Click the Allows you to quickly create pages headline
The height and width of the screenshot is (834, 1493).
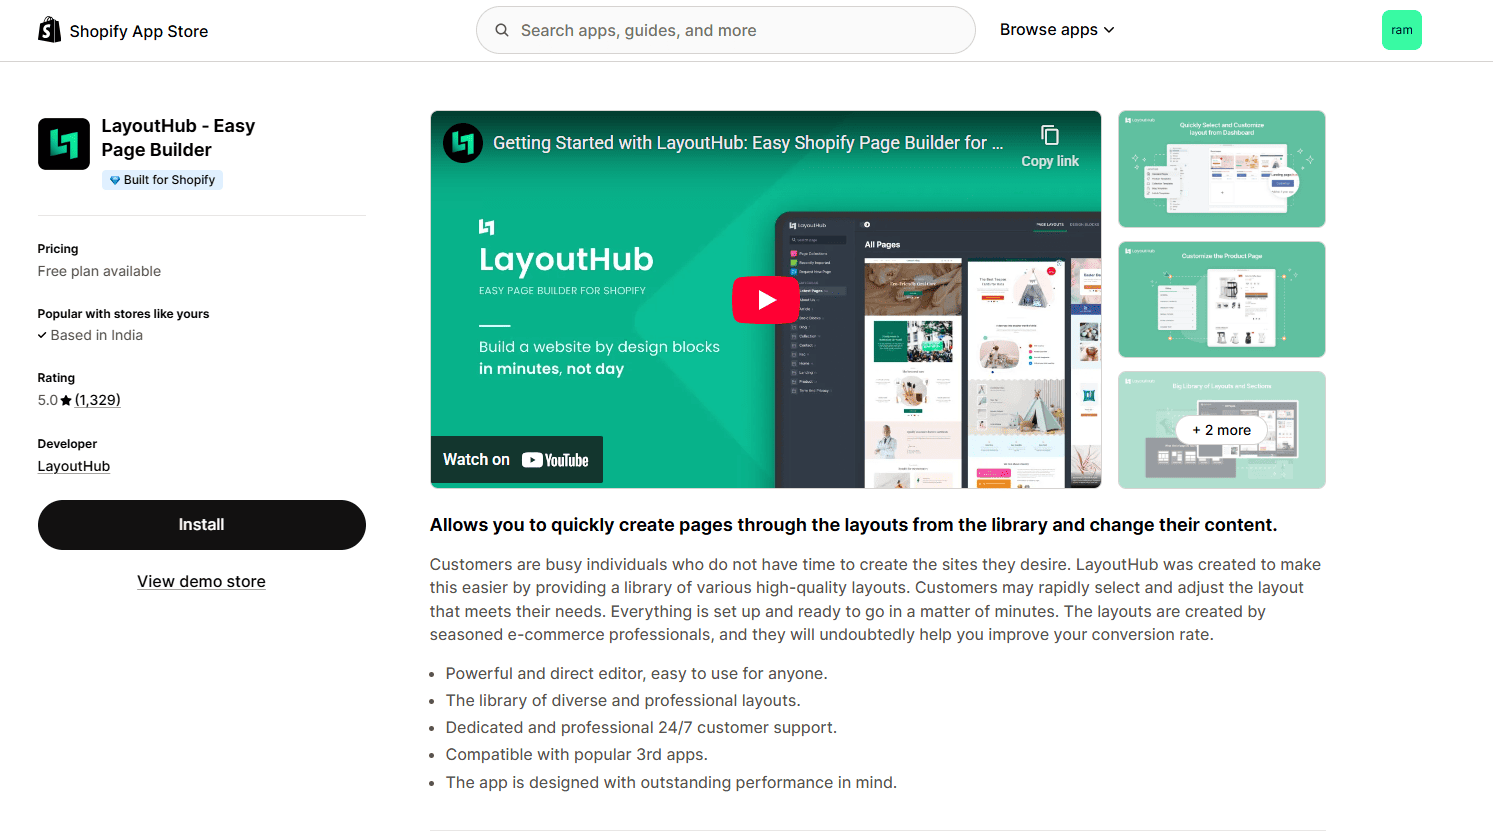[853, 525]
